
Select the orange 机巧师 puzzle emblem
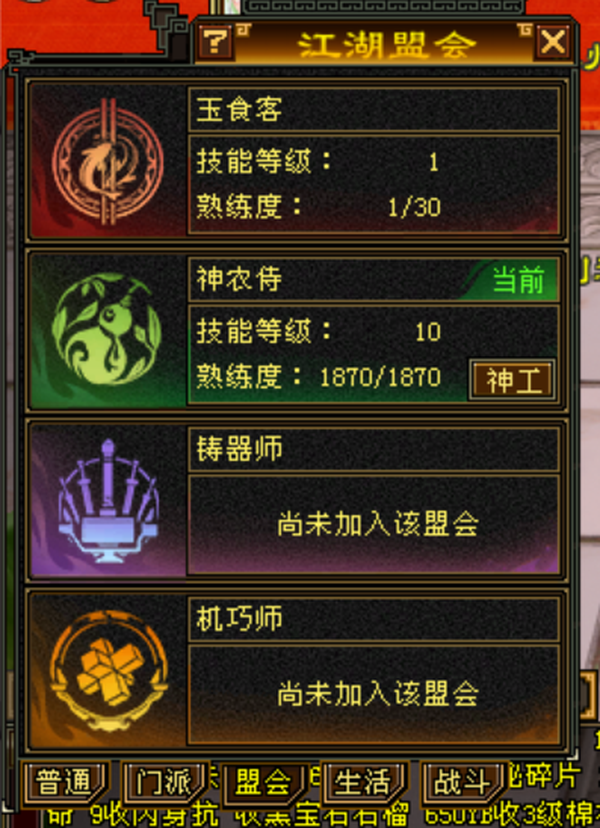click(109, 671)
